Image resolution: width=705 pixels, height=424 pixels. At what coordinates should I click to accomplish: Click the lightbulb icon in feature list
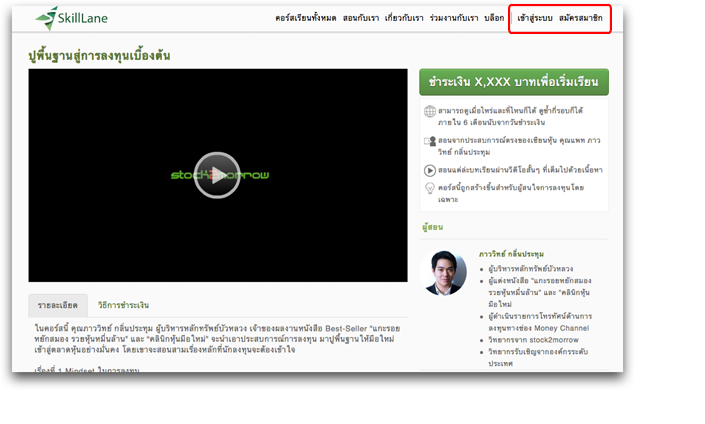[430, 188]
